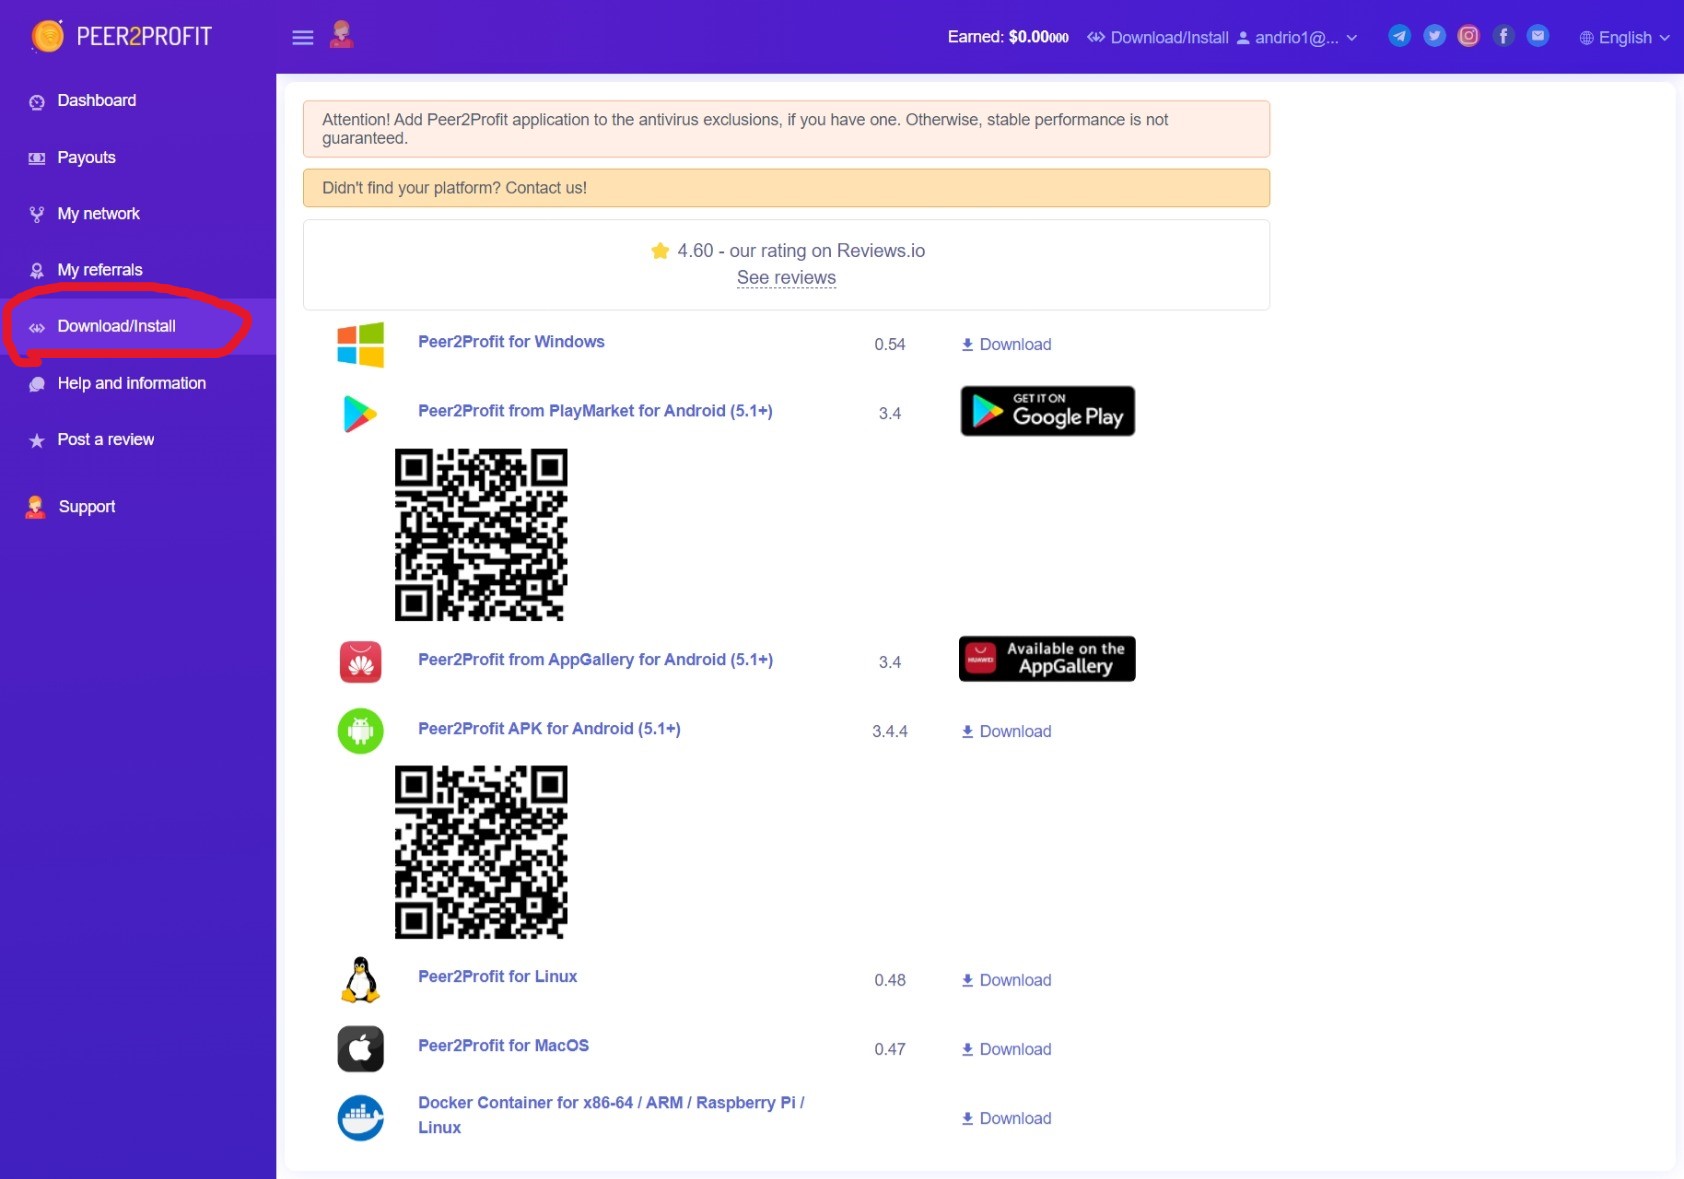
Task: Click the 4.60 rating on Reviews.io text
Action: 801,251
